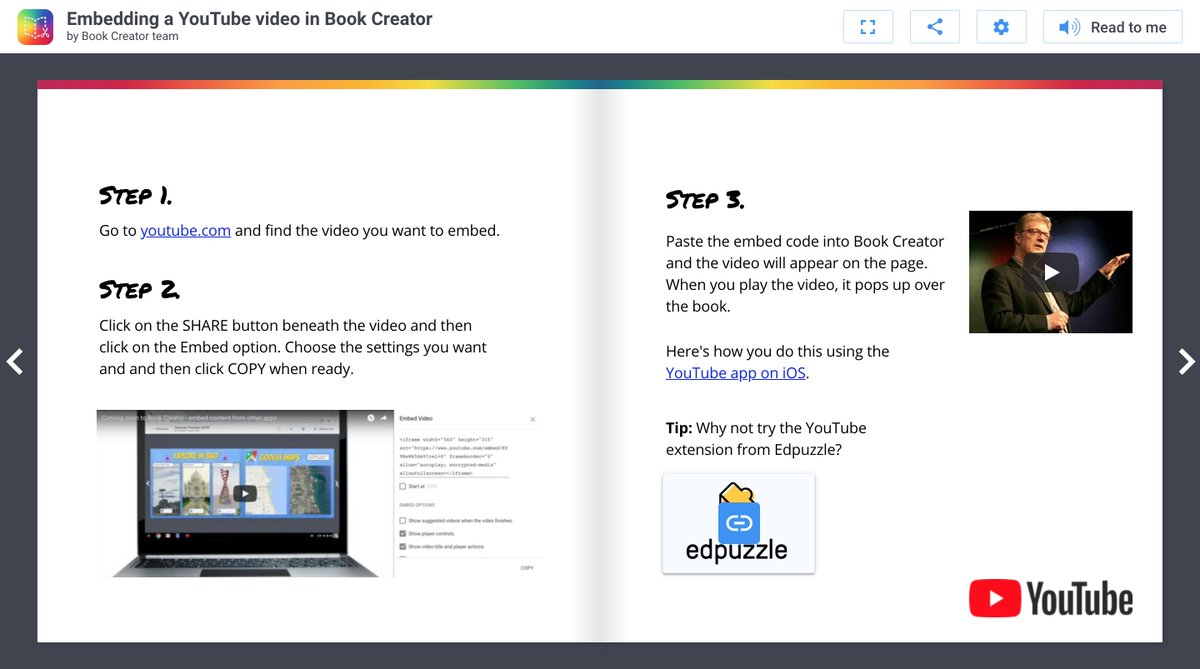The width and height of the screenshot is (1200, 669).
Task: Click the 'by Book Creator team' author text
Action: [x=123, y=37]
